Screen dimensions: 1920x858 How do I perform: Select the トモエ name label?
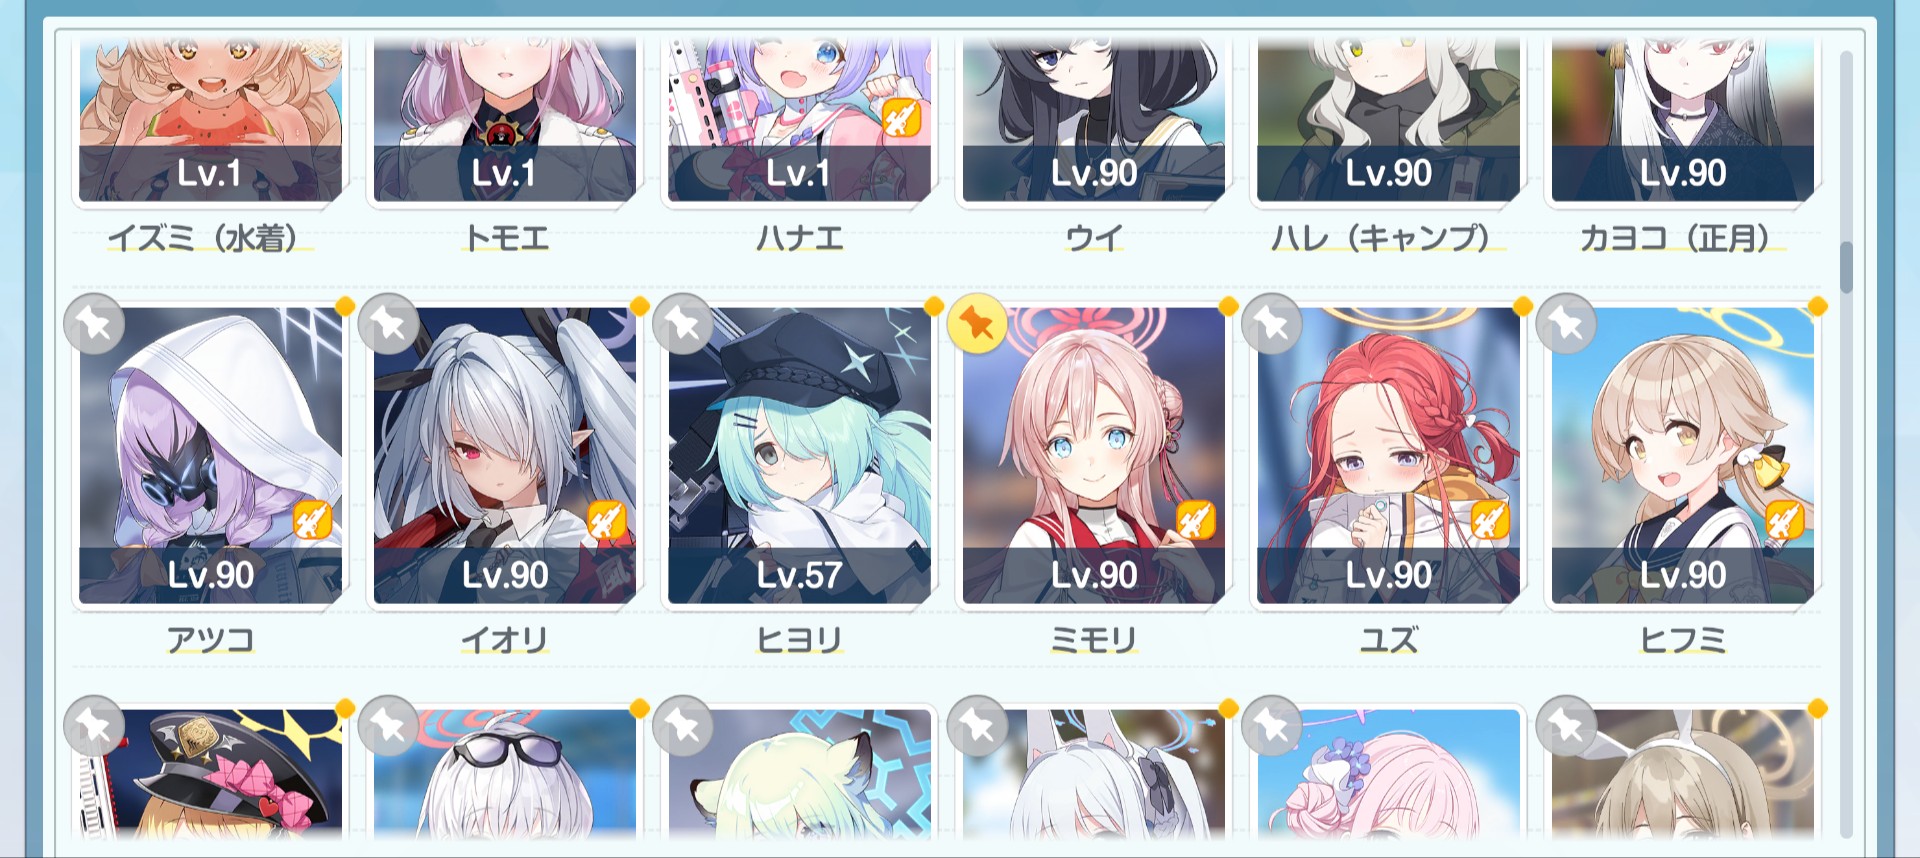pos(505,238)
